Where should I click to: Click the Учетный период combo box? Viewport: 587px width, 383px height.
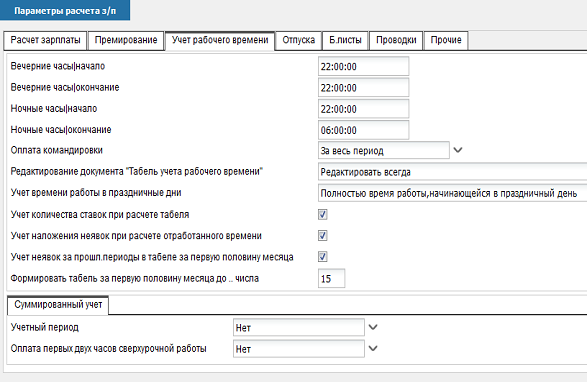tap(299, 328)
